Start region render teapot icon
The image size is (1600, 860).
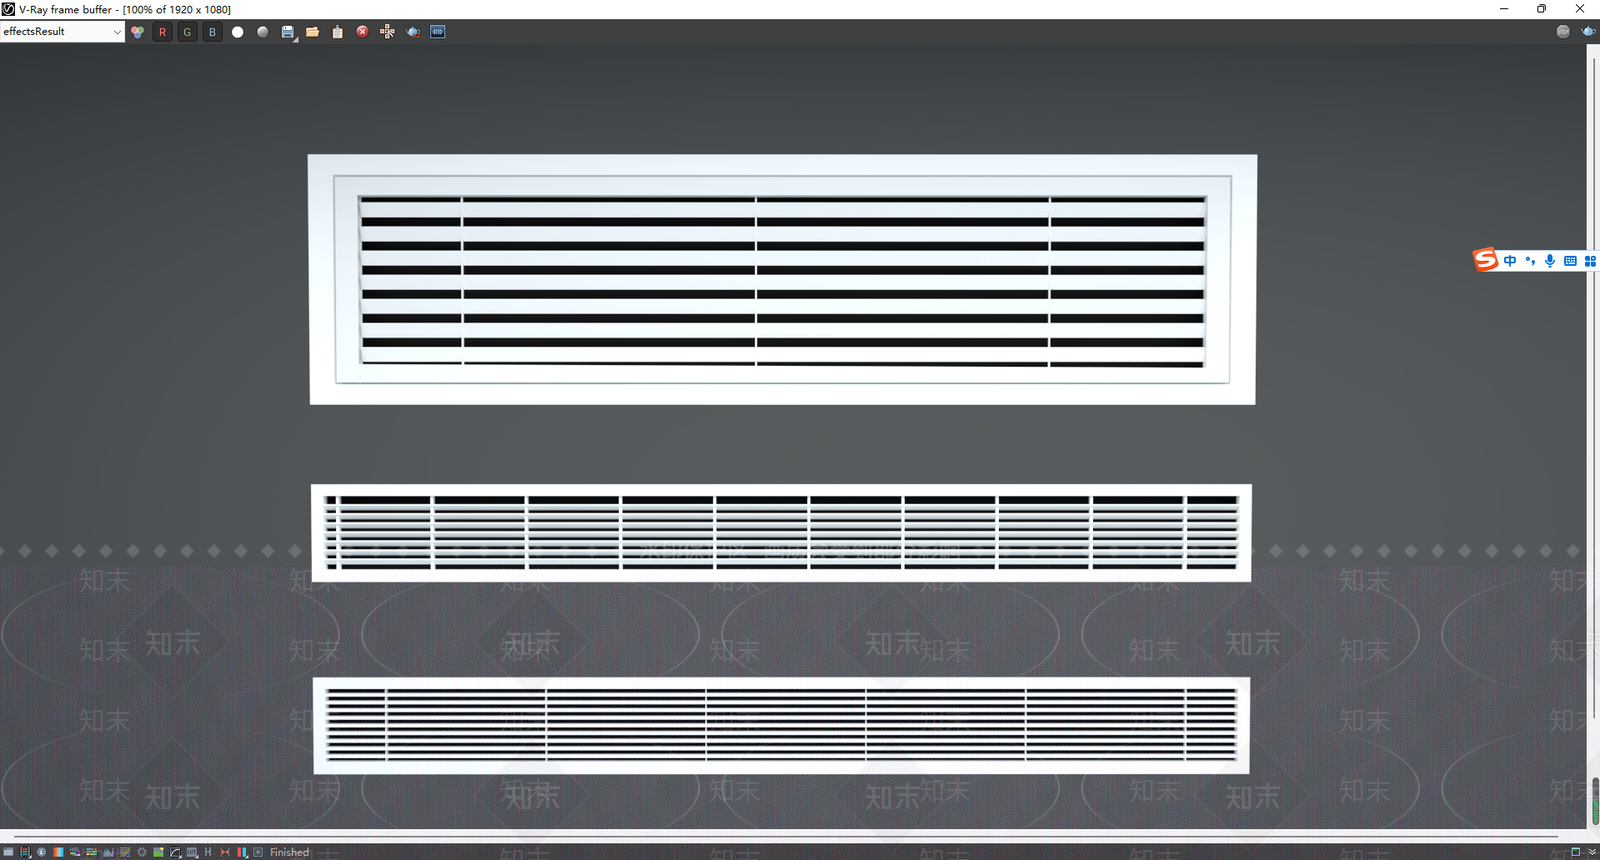pyautogui.click(x=413, y=32)
